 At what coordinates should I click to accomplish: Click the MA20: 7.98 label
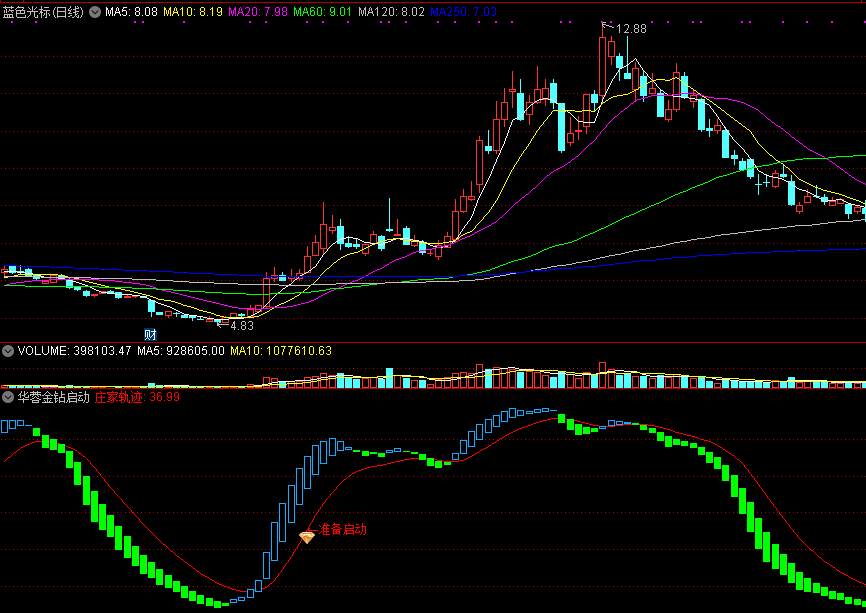coord(258,12)
